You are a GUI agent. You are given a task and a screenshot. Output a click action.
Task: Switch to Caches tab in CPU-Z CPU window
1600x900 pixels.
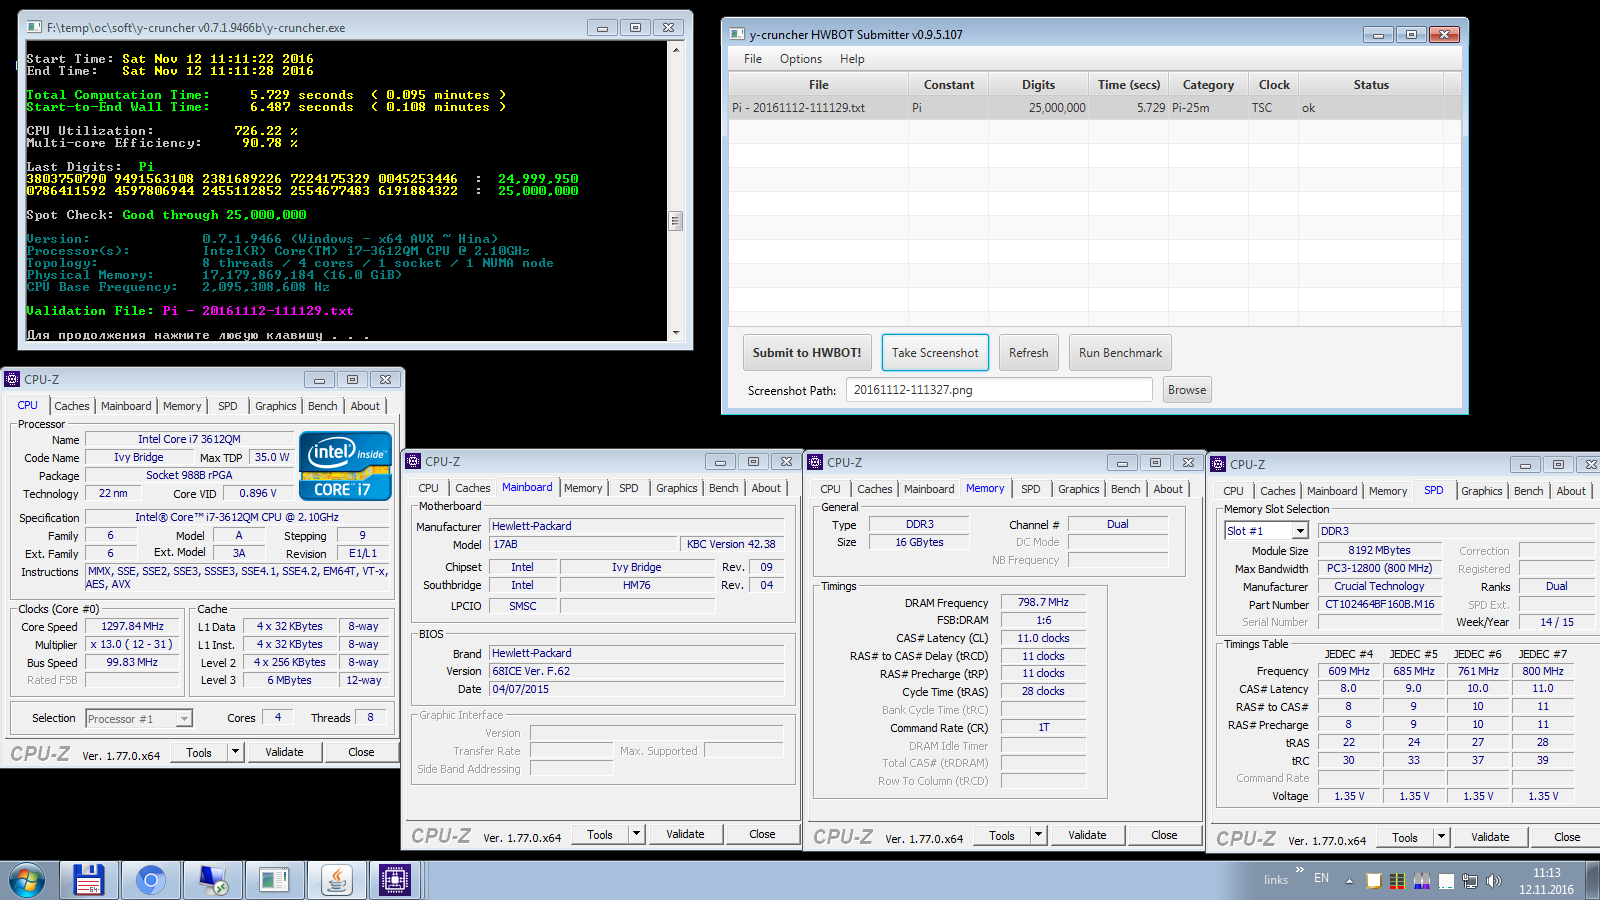(72, 406)
